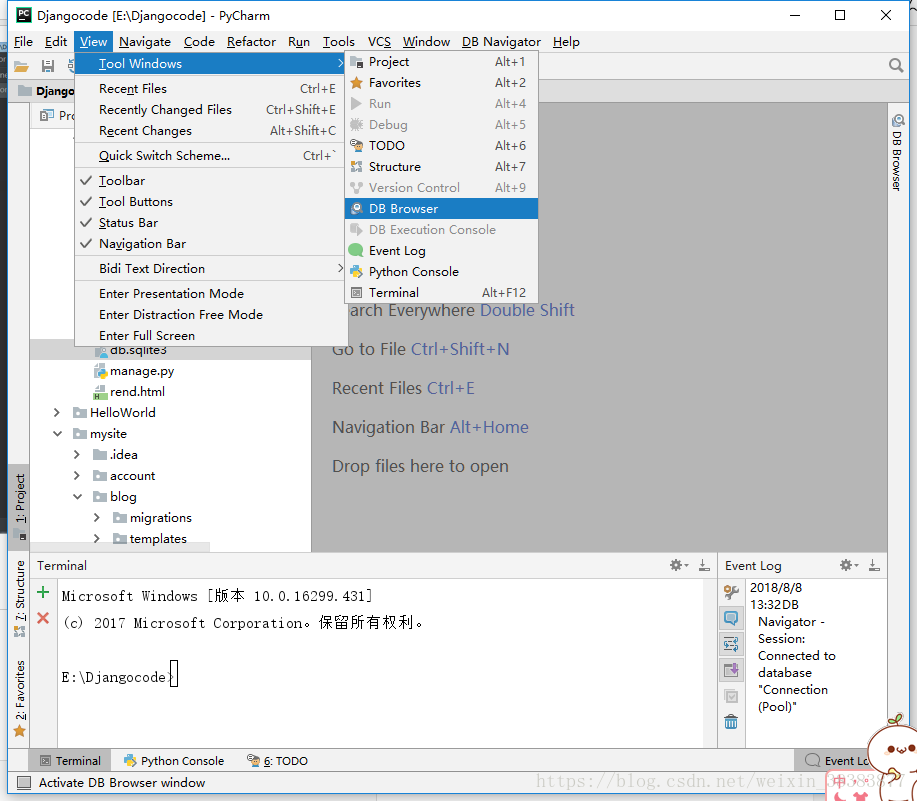917x801 pixels.
Task: Switch to 6: TODO bottom tab
Action: point(278,761)
